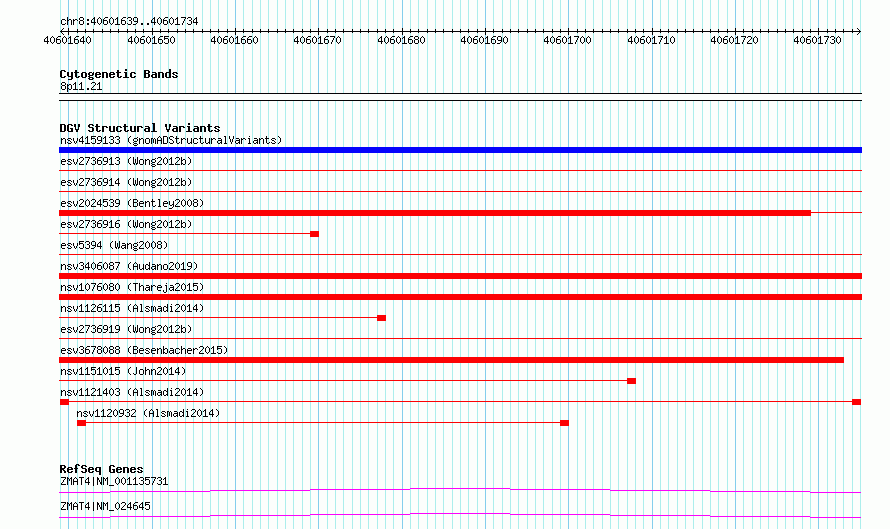Click the left red block of nsv1120932
Image resolution: width=890 pixels, height=529 pixels.
81,423
